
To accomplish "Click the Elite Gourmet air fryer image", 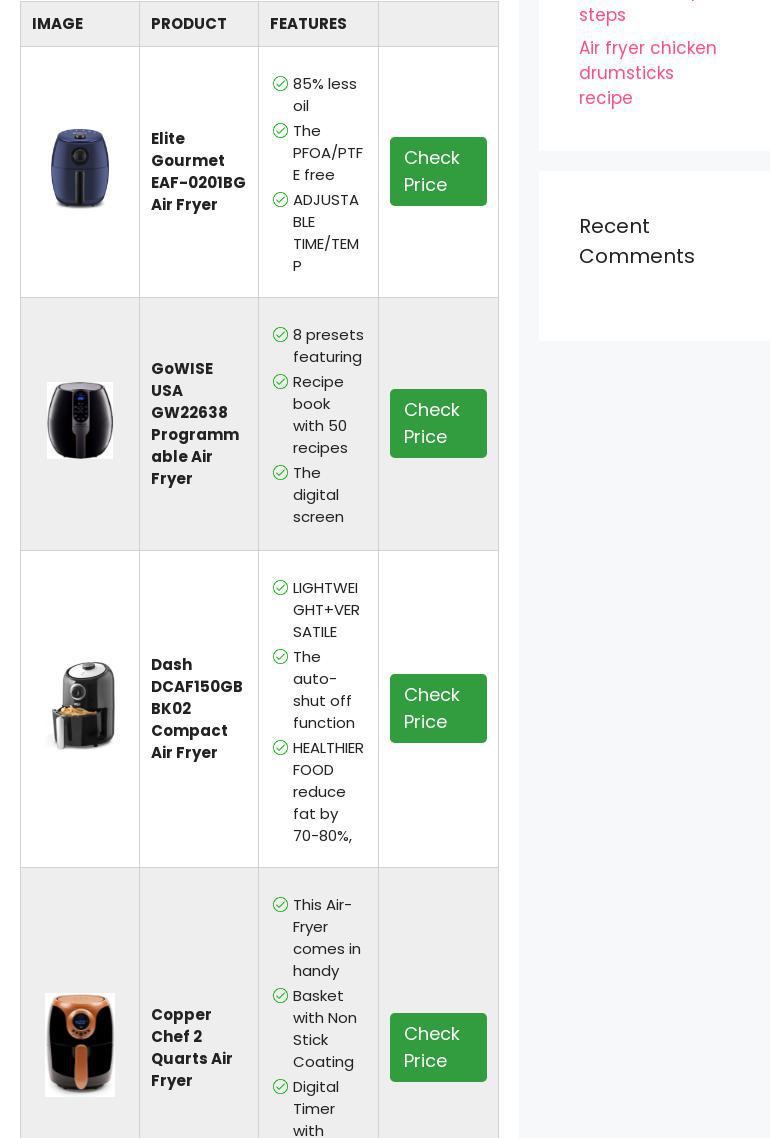I will pos(79,168).
